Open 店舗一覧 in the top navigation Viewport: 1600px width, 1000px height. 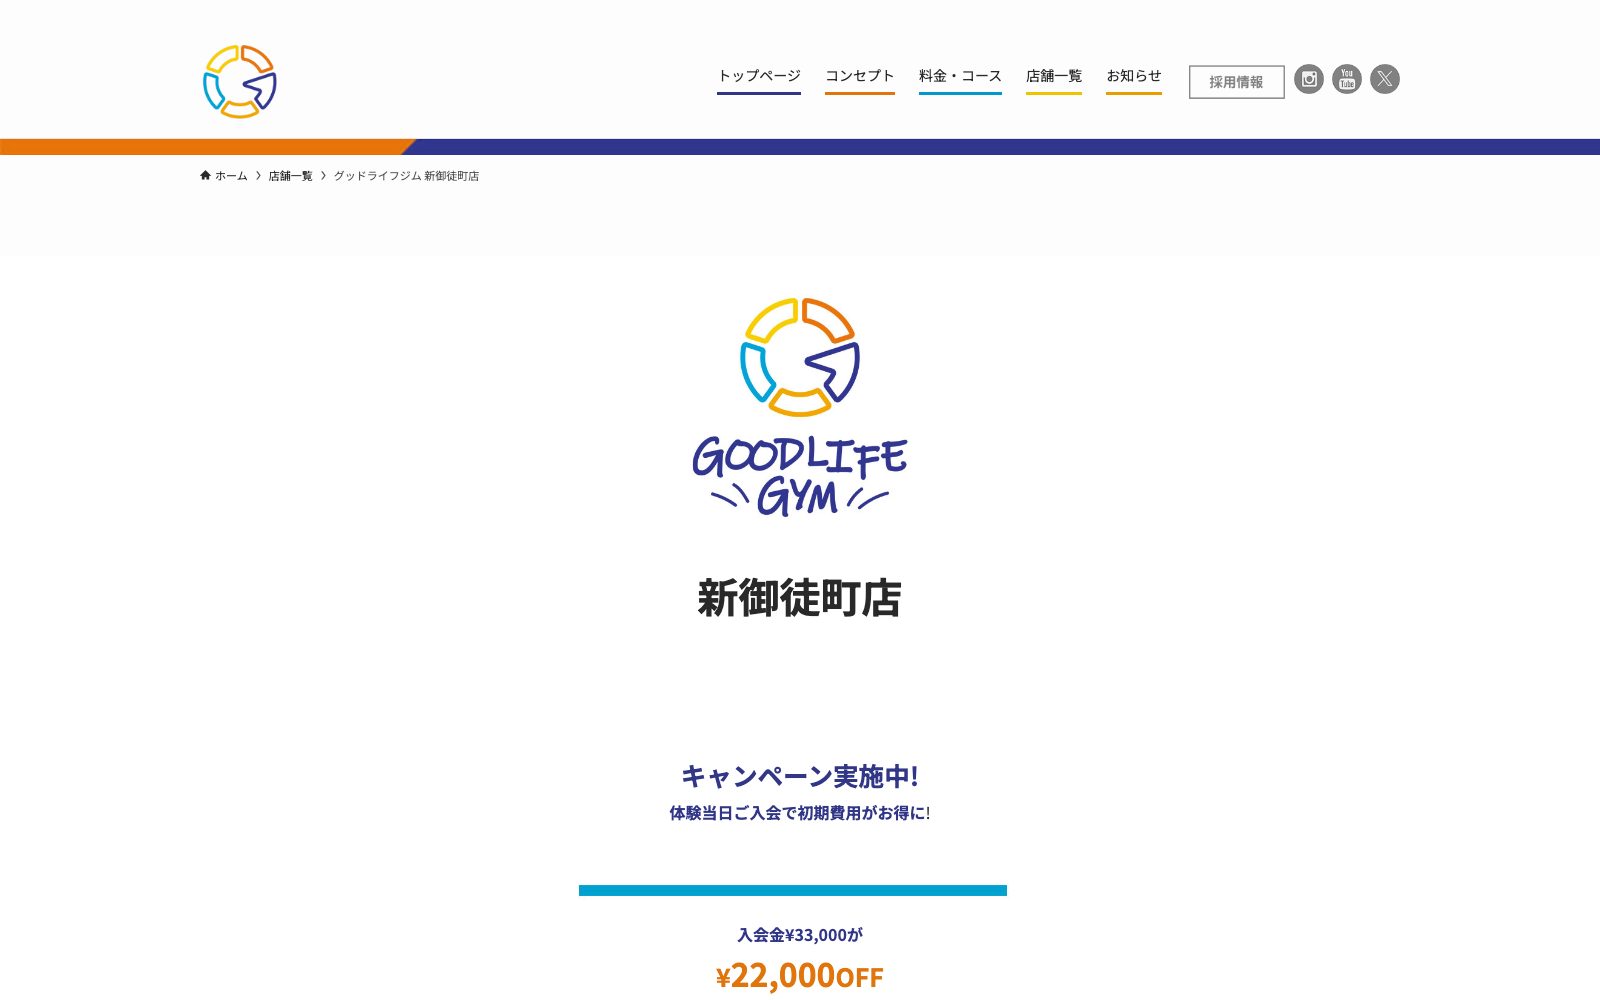point(1054,76)
